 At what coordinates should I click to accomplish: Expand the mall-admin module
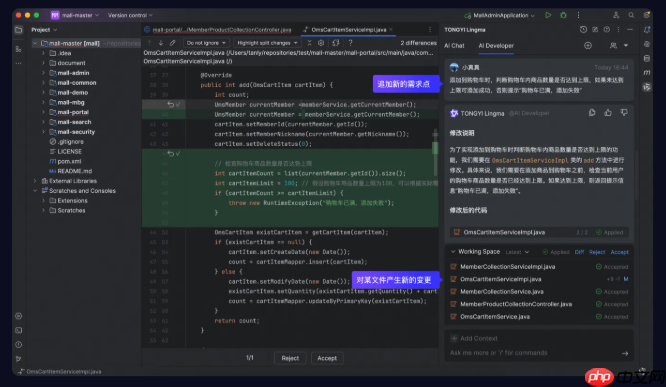[x=43, y=73]
